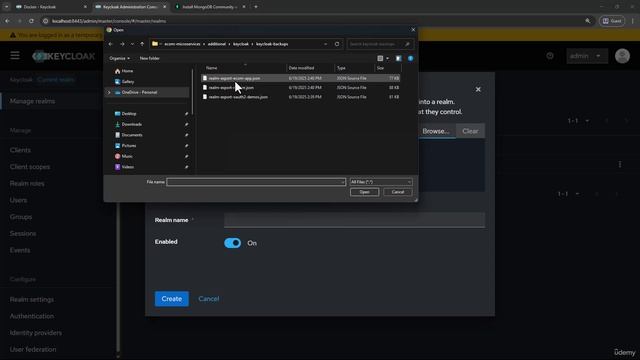Click the ecom-microservices breadcrumb

tap(182, 44)
